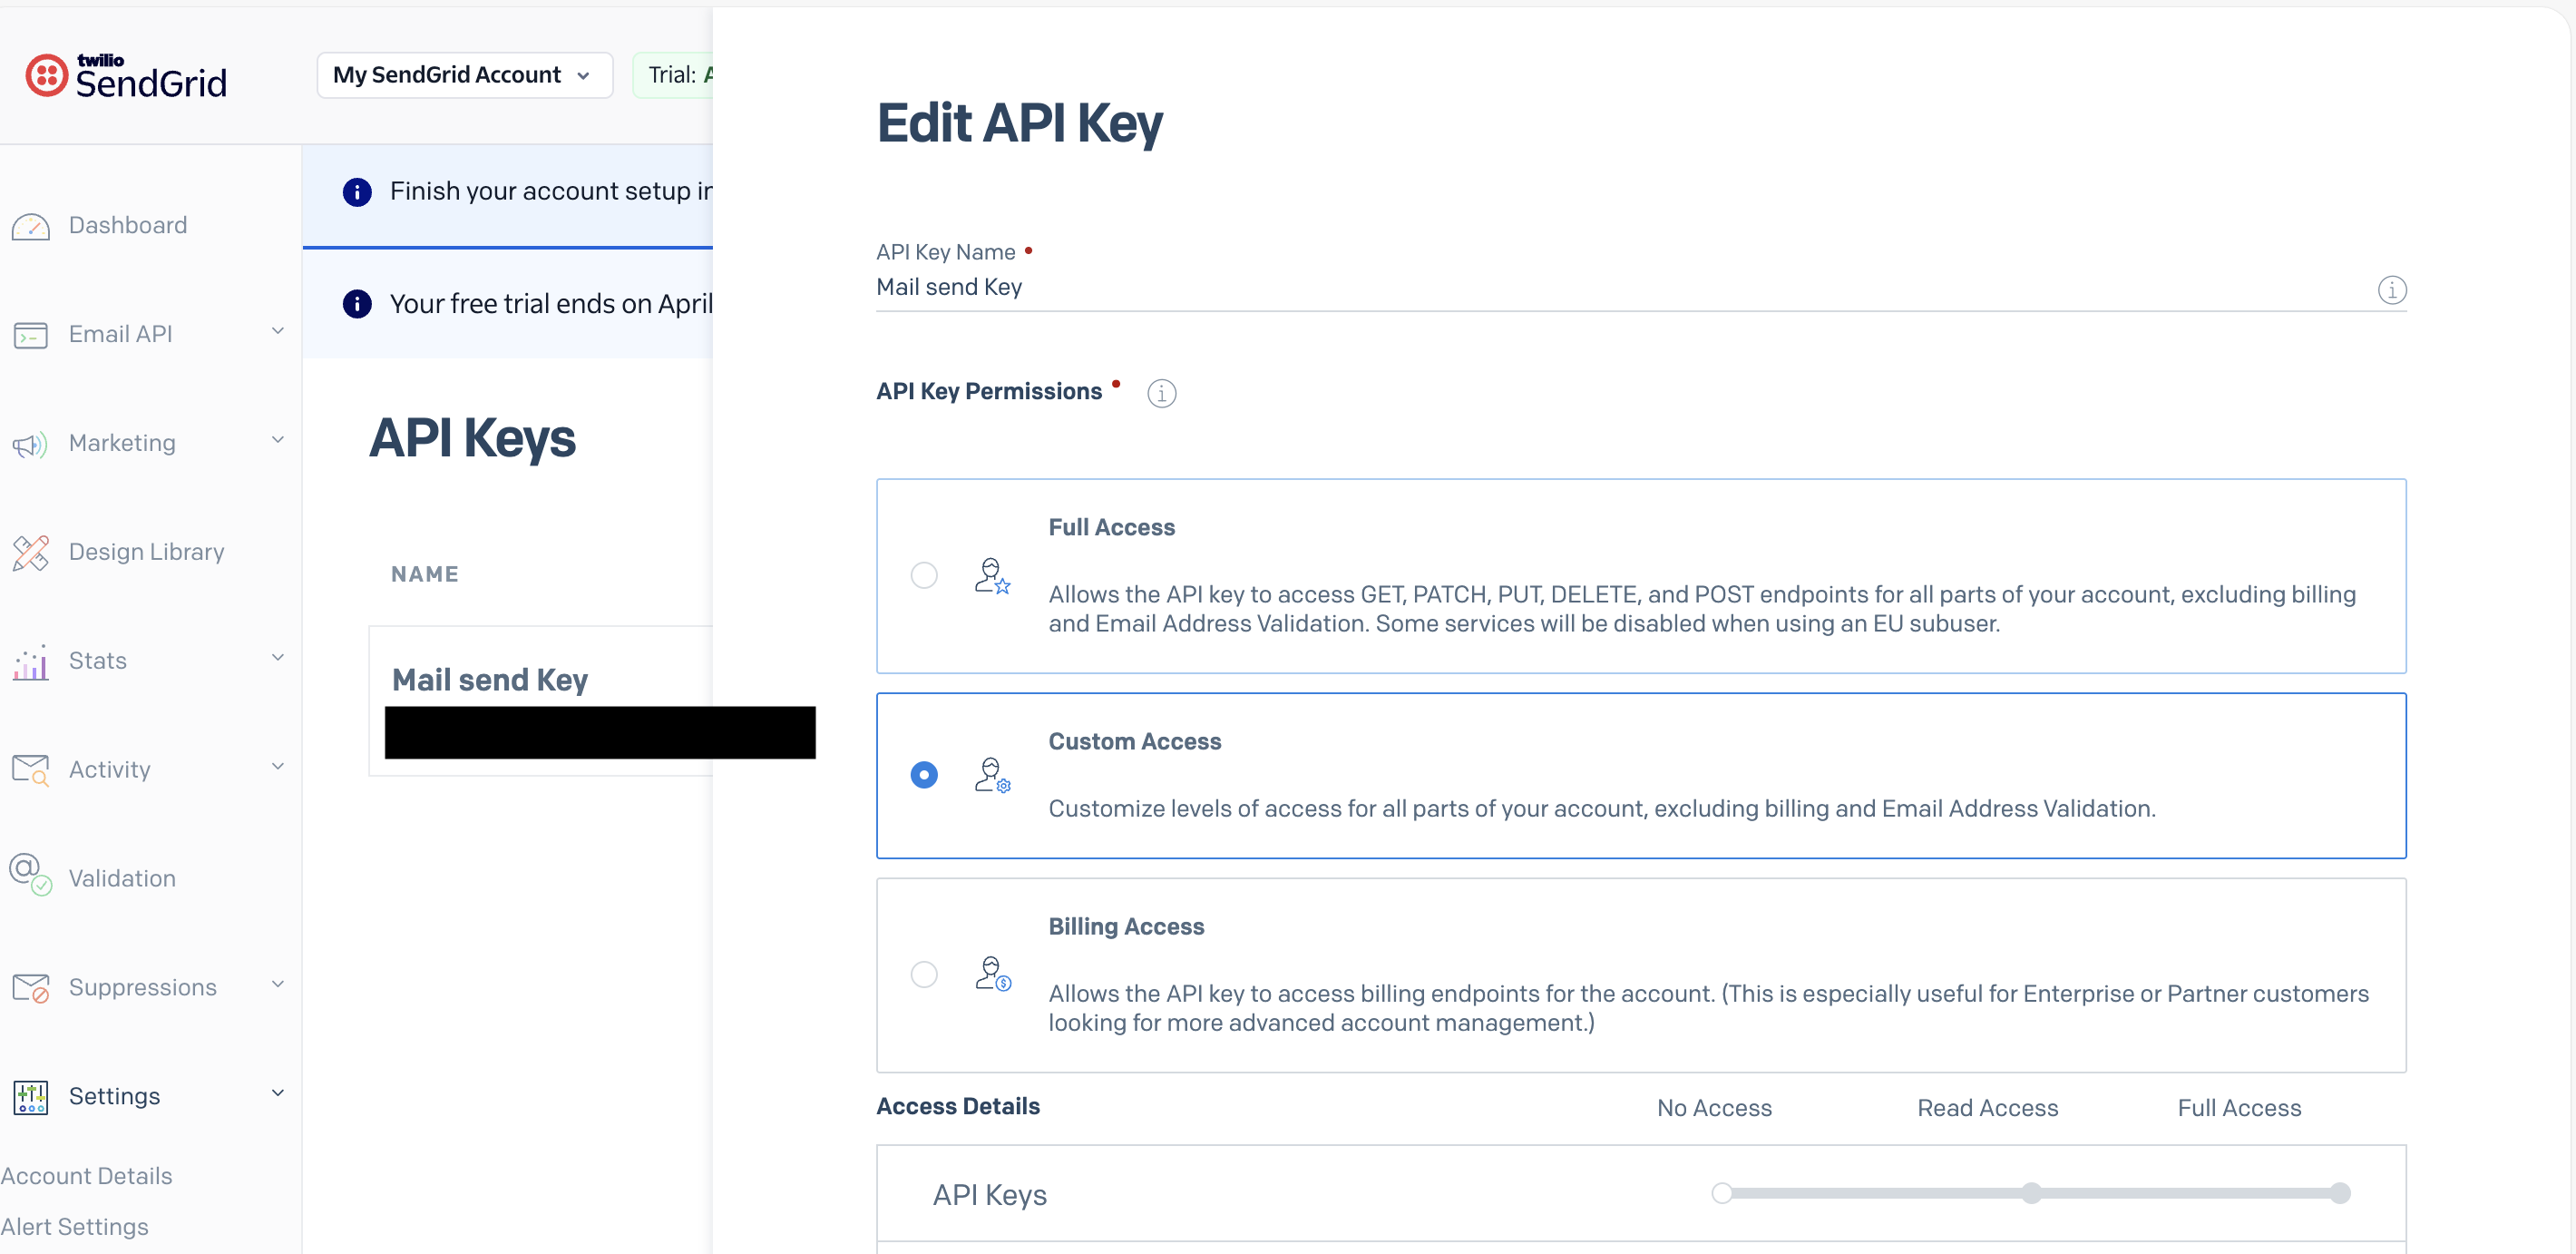Open the My SendGrid Account dropdown
Screen dimensions: 2576x1254
click(464, 75)
